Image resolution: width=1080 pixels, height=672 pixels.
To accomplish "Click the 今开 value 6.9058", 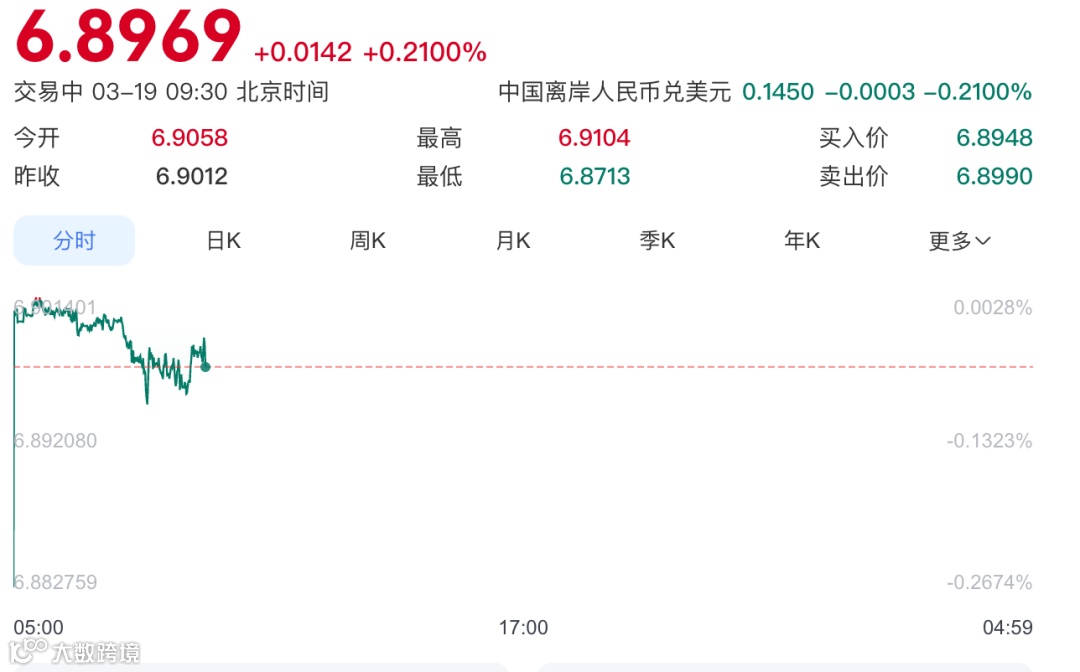I will [x=189, y=137].
